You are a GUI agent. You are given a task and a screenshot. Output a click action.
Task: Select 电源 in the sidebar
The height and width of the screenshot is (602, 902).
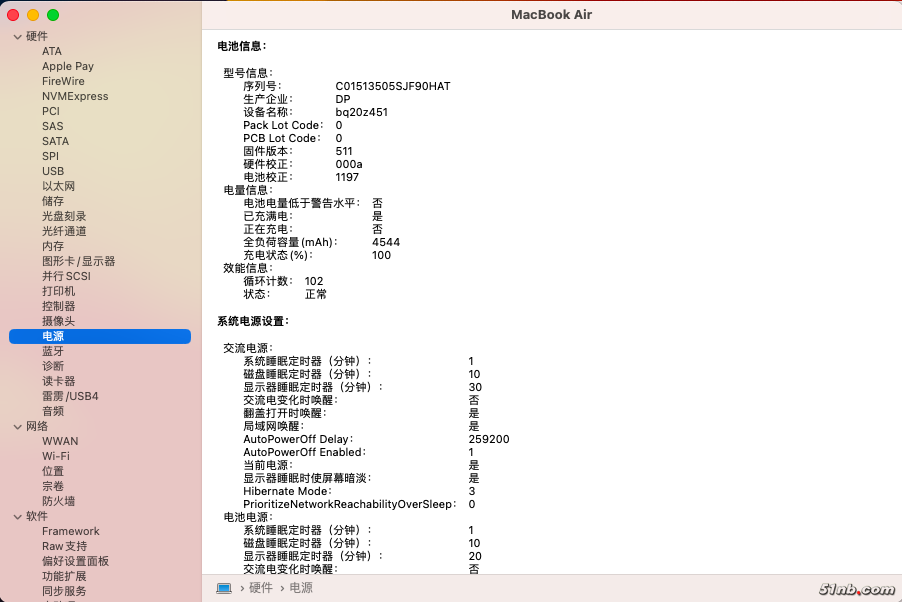[x=53, y=337]
